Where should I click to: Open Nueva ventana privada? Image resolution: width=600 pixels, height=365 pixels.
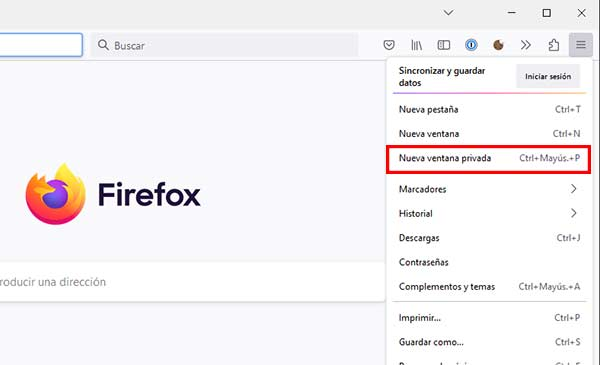[489, 158]
